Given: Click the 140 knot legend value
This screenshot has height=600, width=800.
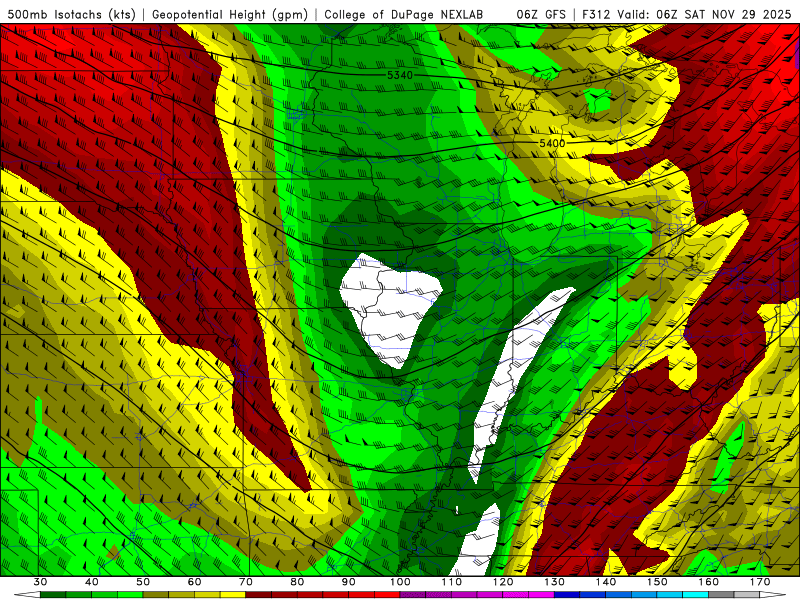Looking at the screenshot, I should [606, 582].
